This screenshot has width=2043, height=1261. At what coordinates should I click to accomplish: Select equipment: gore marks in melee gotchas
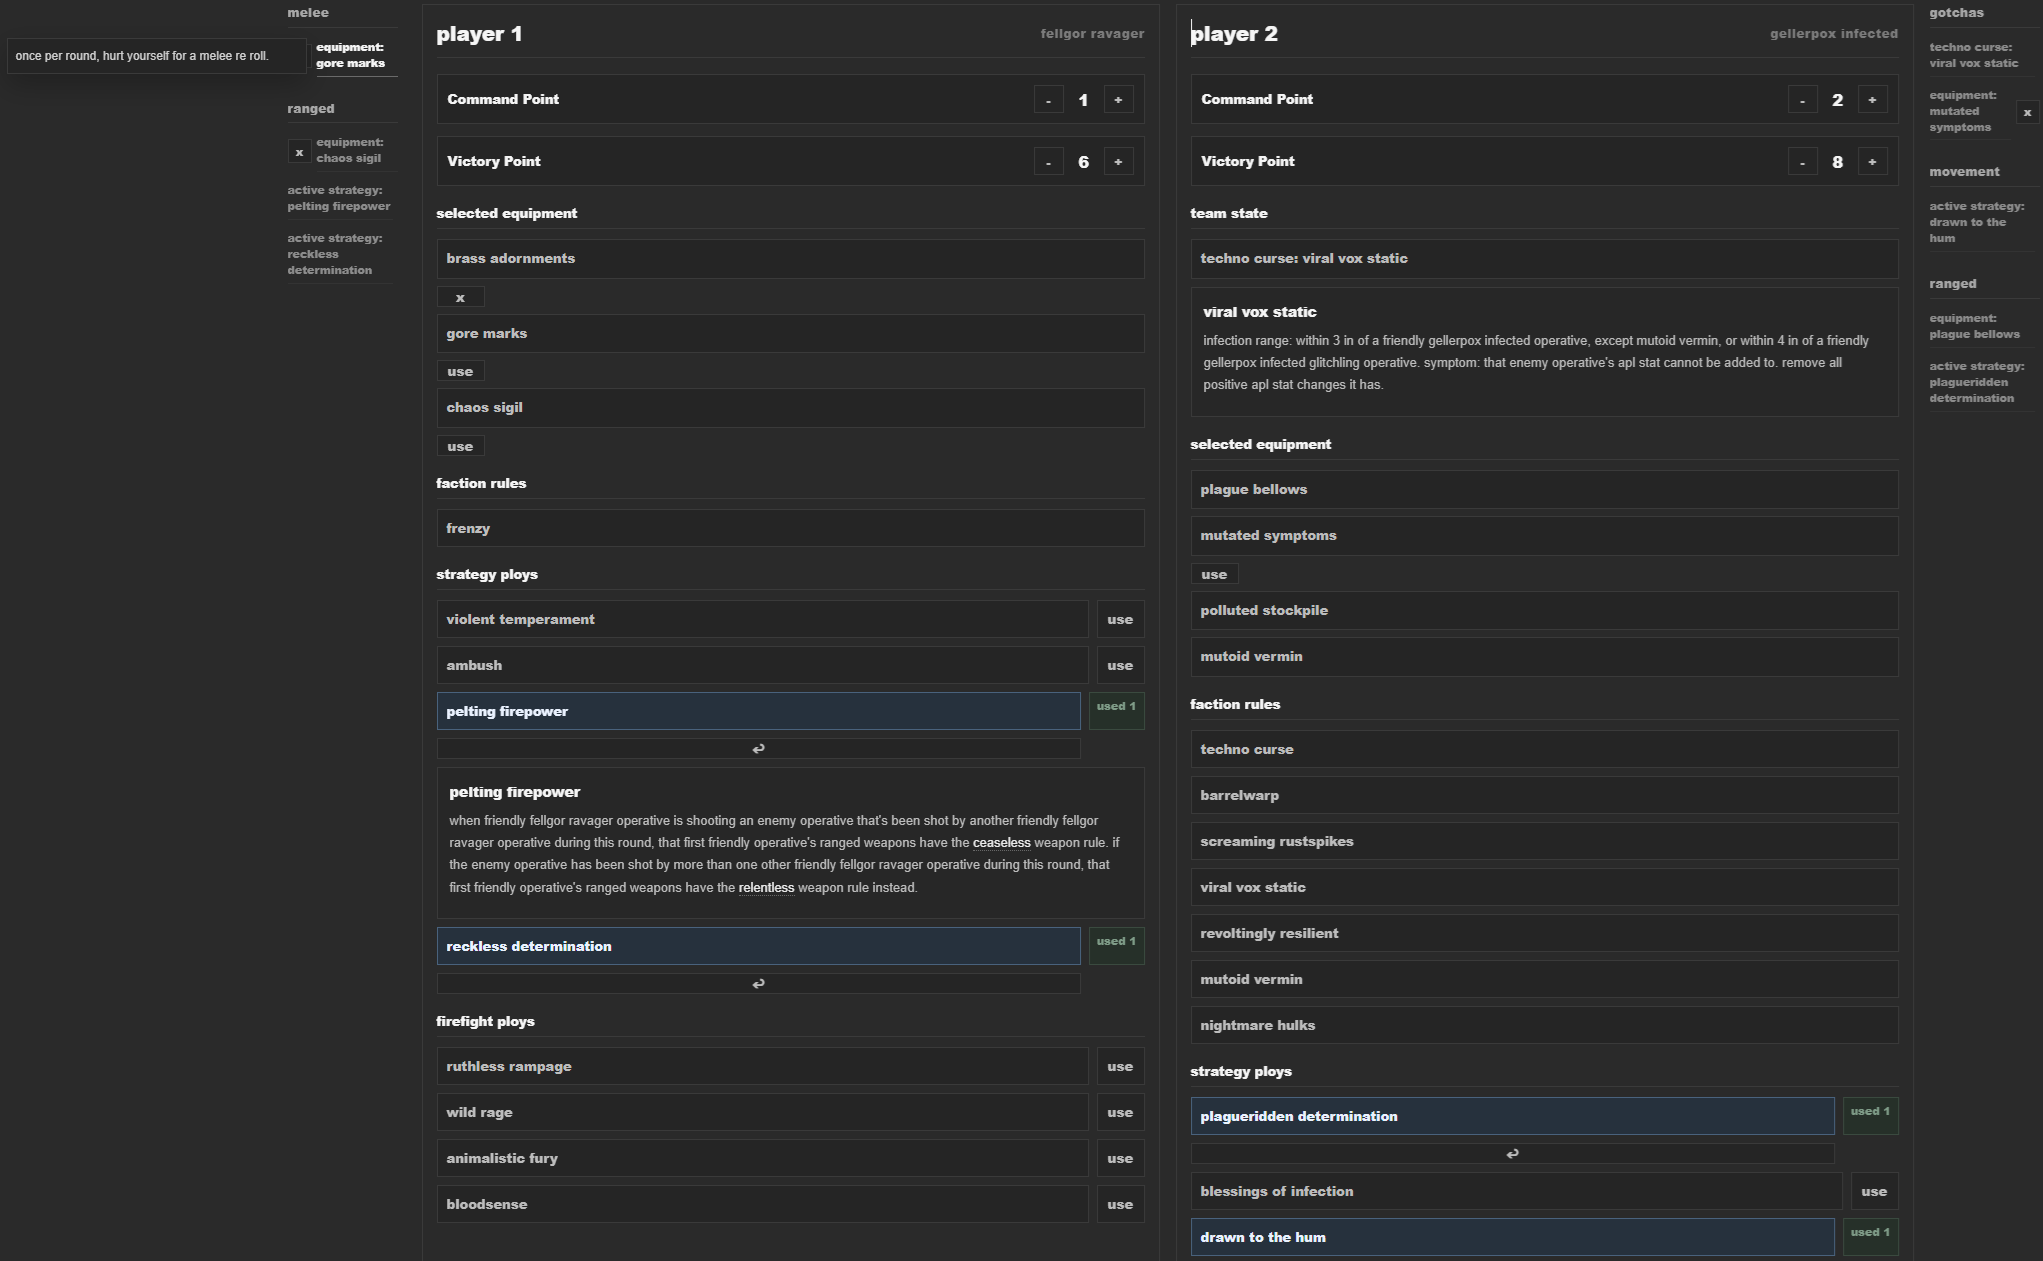pos(356,55)
